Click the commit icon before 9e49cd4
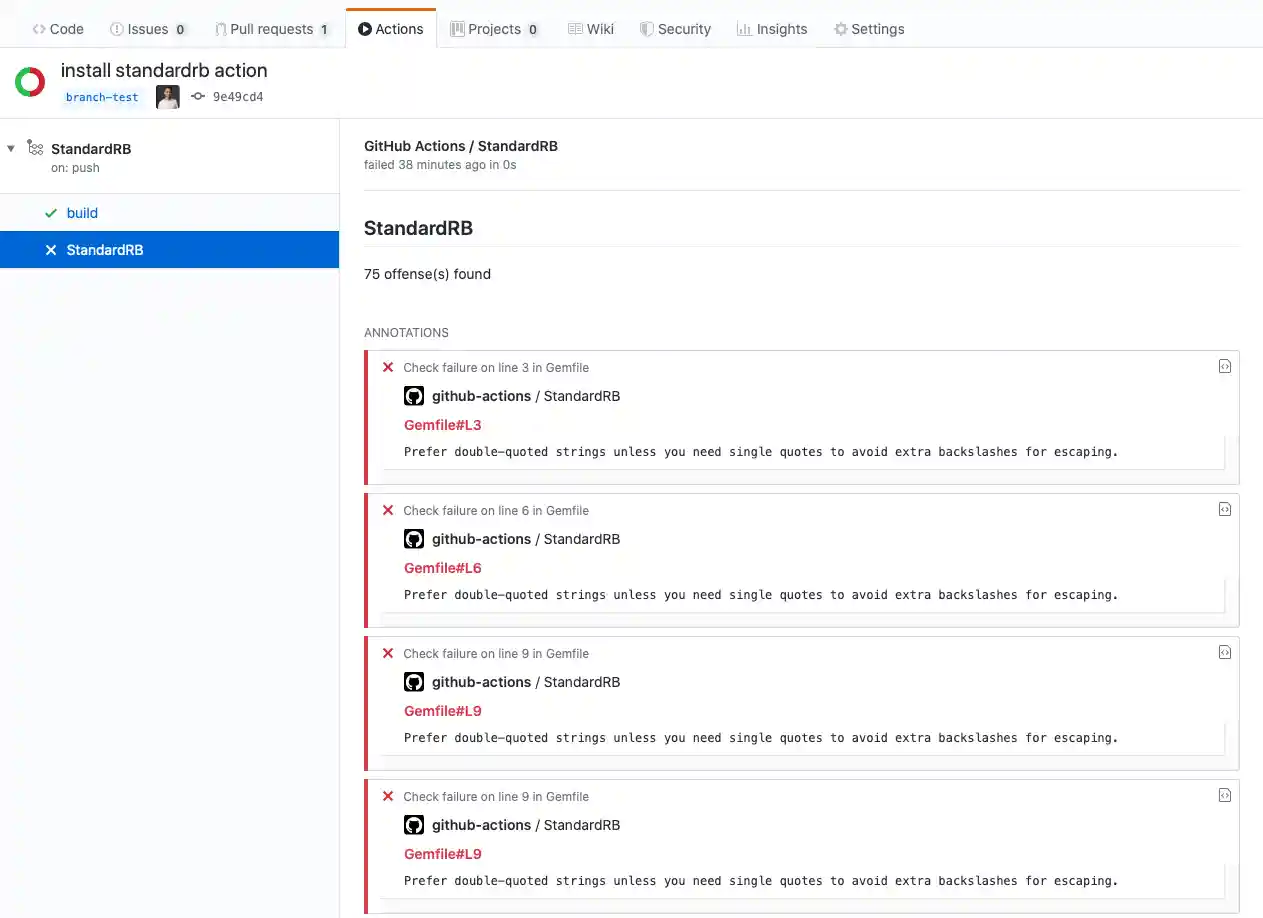Image resolution: width=1263 pixels, height=918 pixels. click(x=196, y=97)
